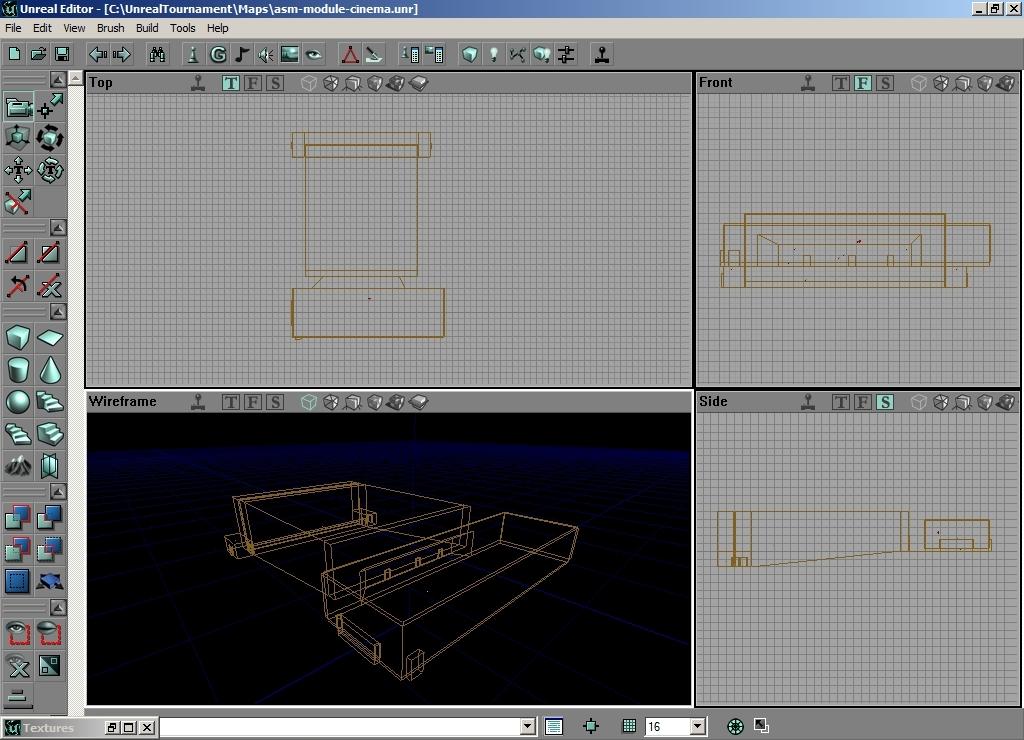Open the Build menu
Viewport: 1024px width, 740px height.
[147, 28]
